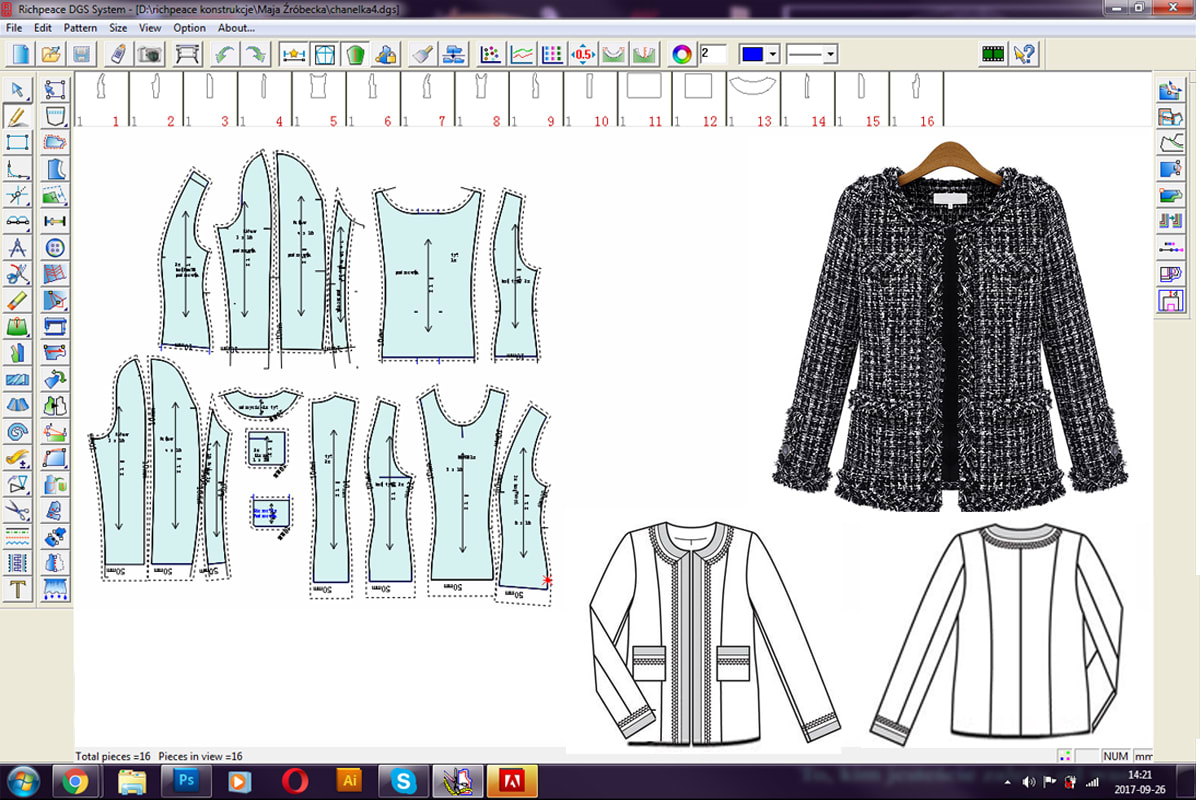Screen dimensions: 1200x800
Task: Click the blue color swatch
Action: 752,54
